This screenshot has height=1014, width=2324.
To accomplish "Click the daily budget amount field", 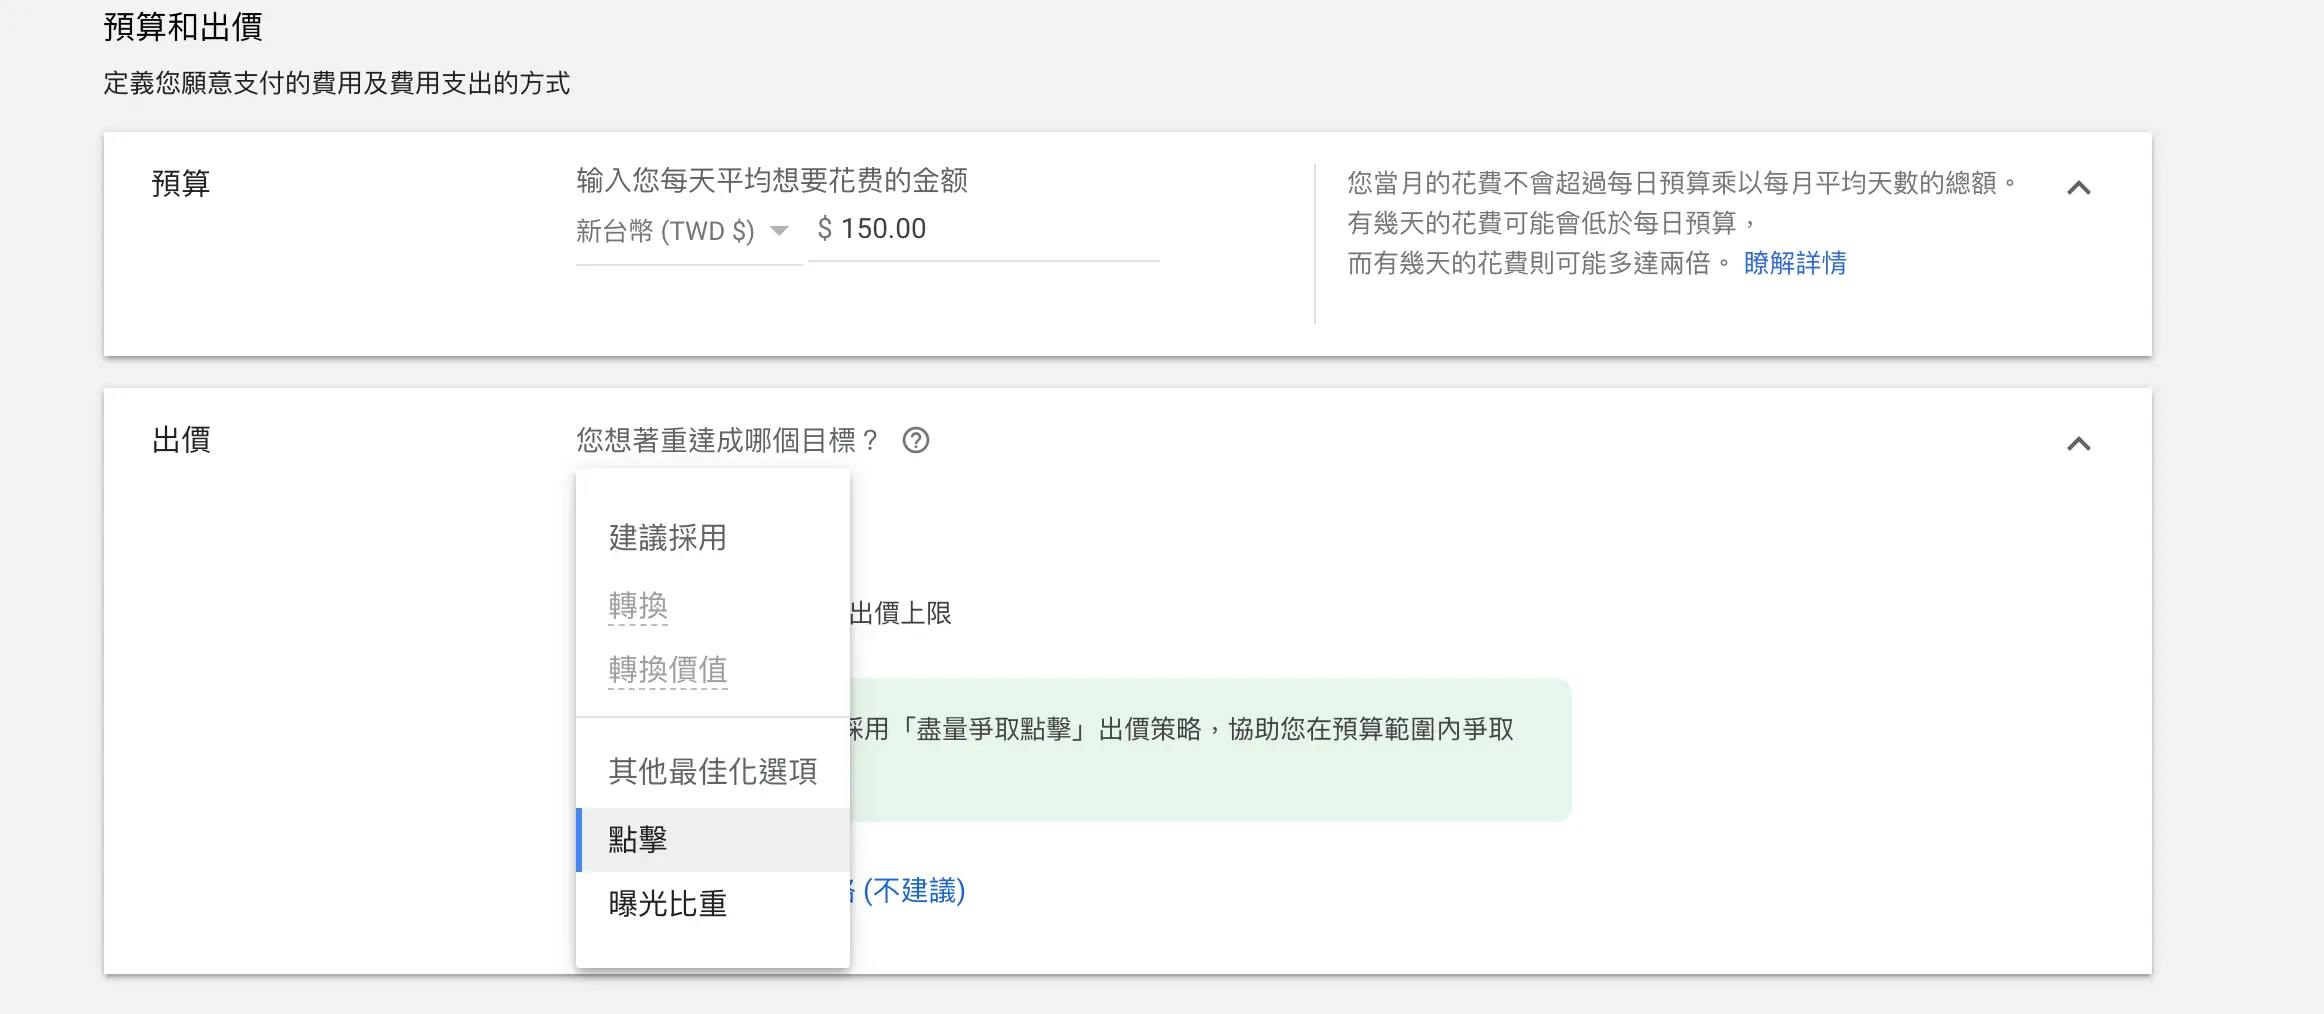I will click(983, 229).
